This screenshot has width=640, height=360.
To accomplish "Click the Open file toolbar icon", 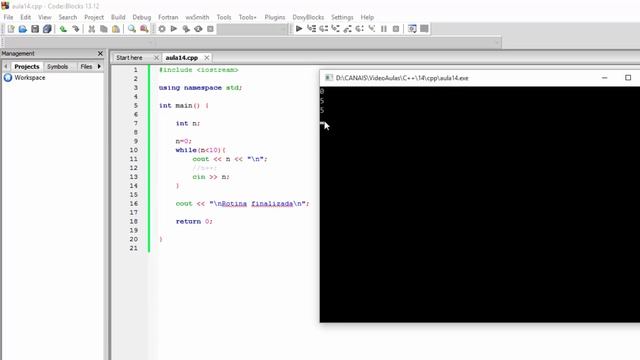I will coord(23,29).
